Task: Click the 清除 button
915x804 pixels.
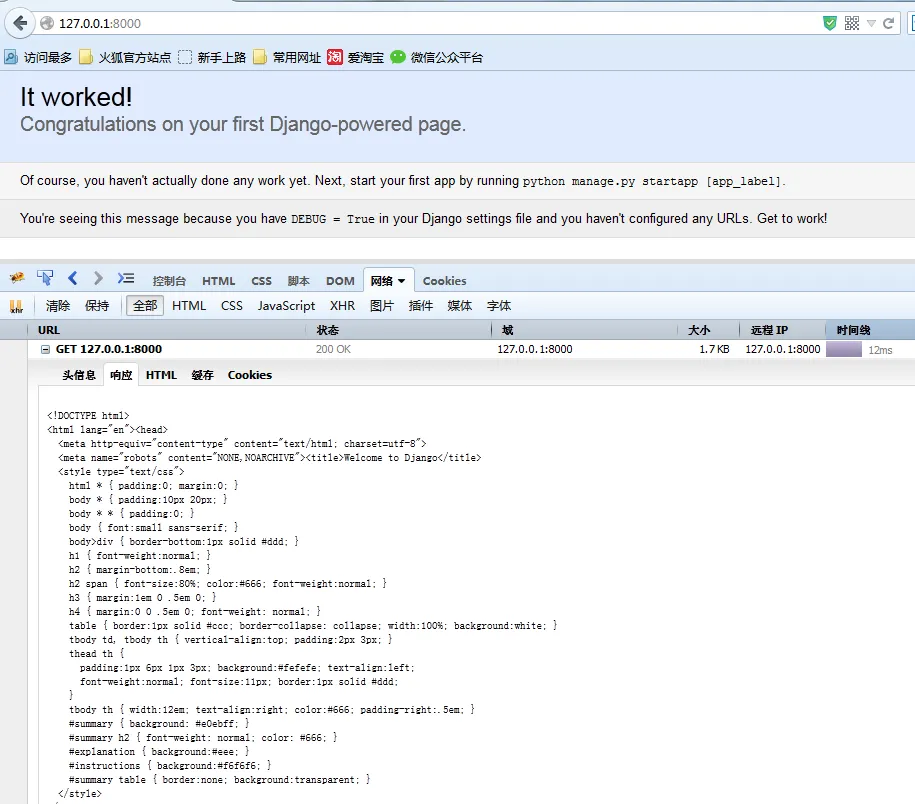Action: coord(58,306)
